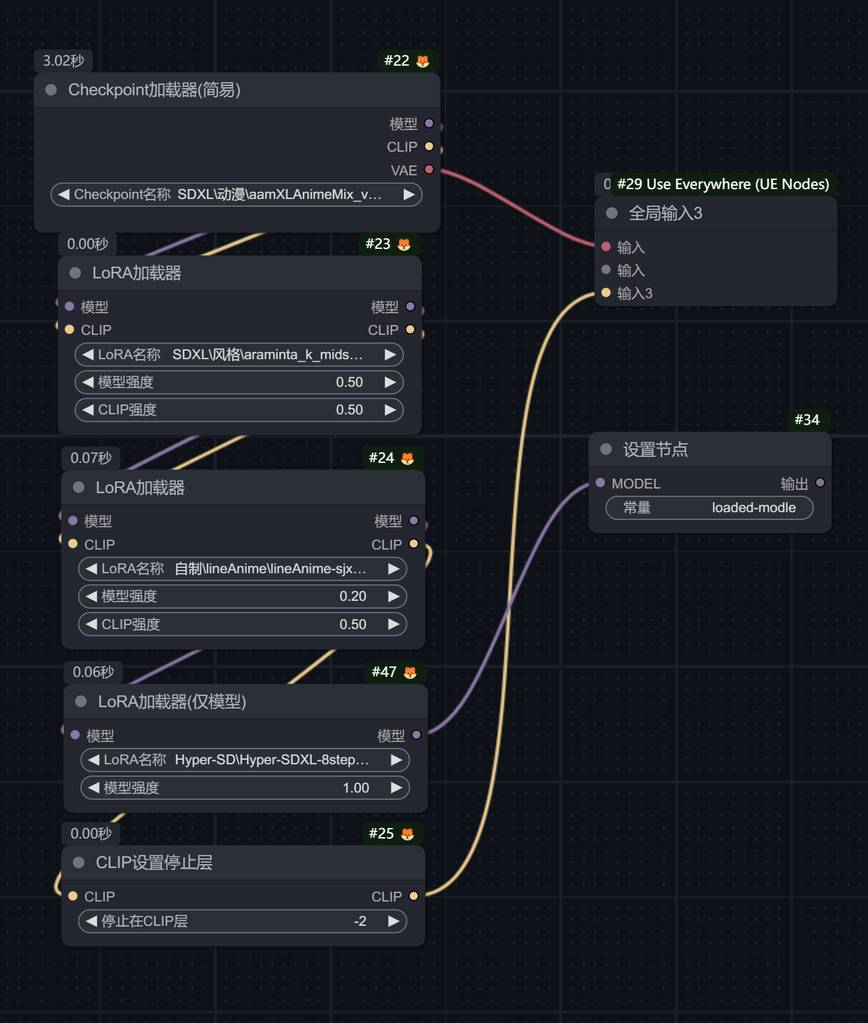Click the 输出 port on 设置节点
The height and width of the screenshot is (1023, 868).
click(820, 483)
